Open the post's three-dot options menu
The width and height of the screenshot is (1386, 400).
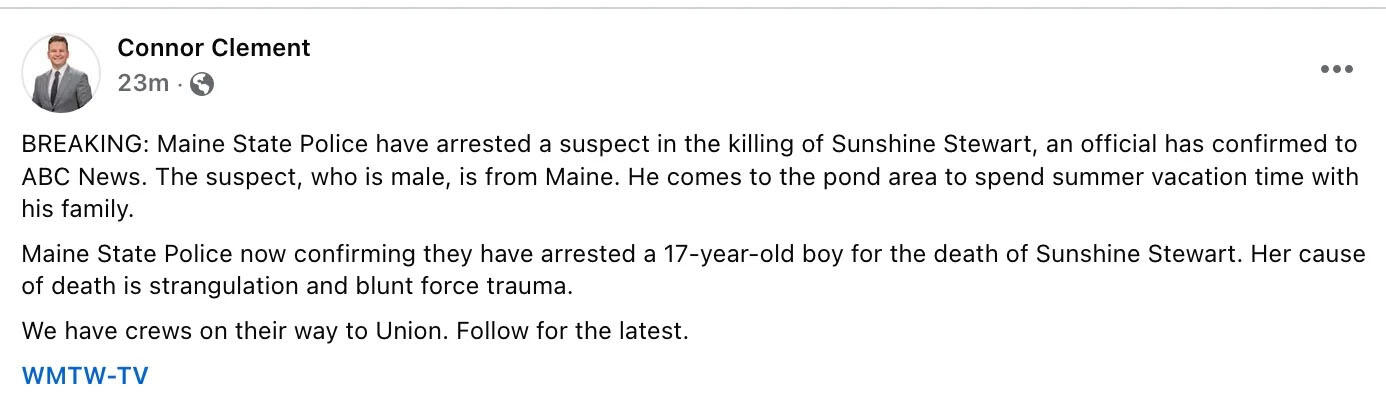click(1336, 69)
